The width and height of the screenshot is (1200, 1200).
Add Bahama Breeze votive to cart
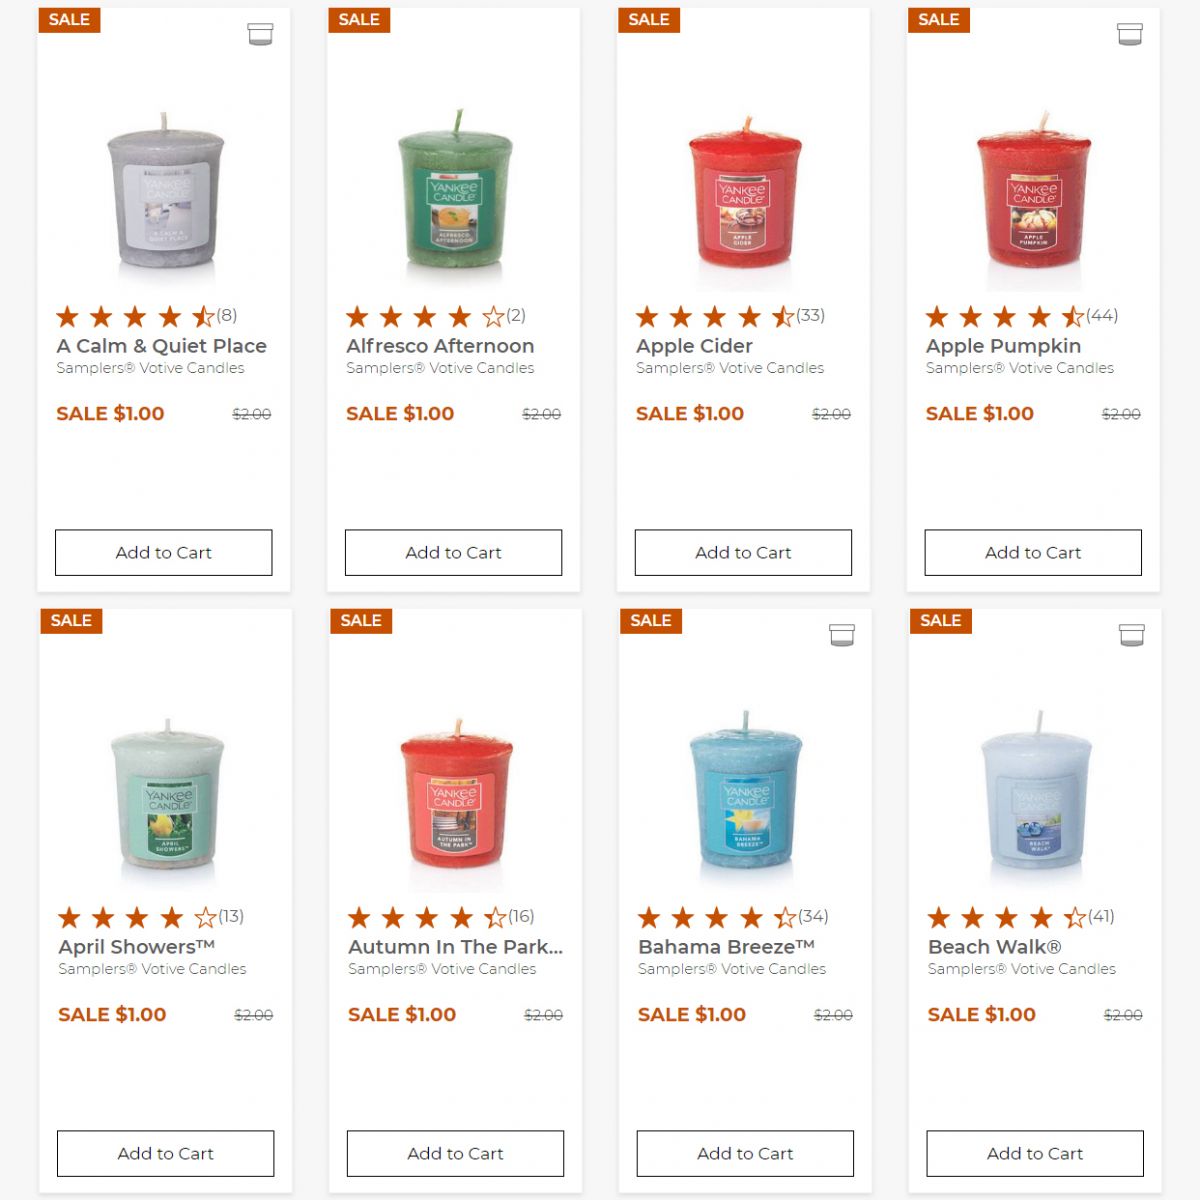(745, 1153)
